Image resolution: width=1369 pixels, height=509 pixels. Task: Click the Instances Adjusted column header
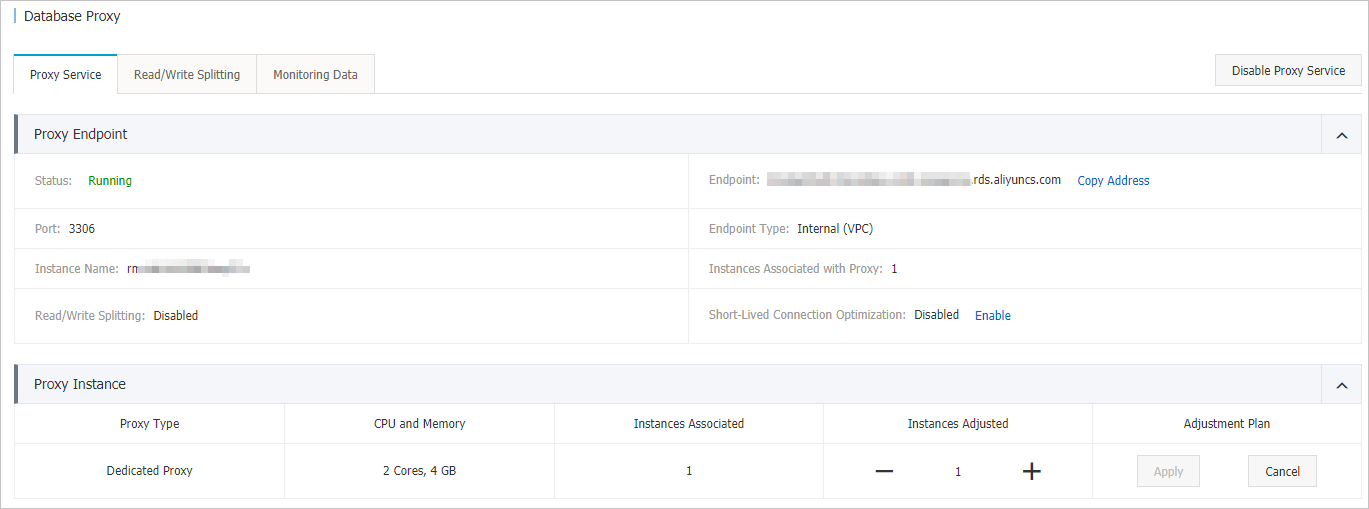pos(958,424)
